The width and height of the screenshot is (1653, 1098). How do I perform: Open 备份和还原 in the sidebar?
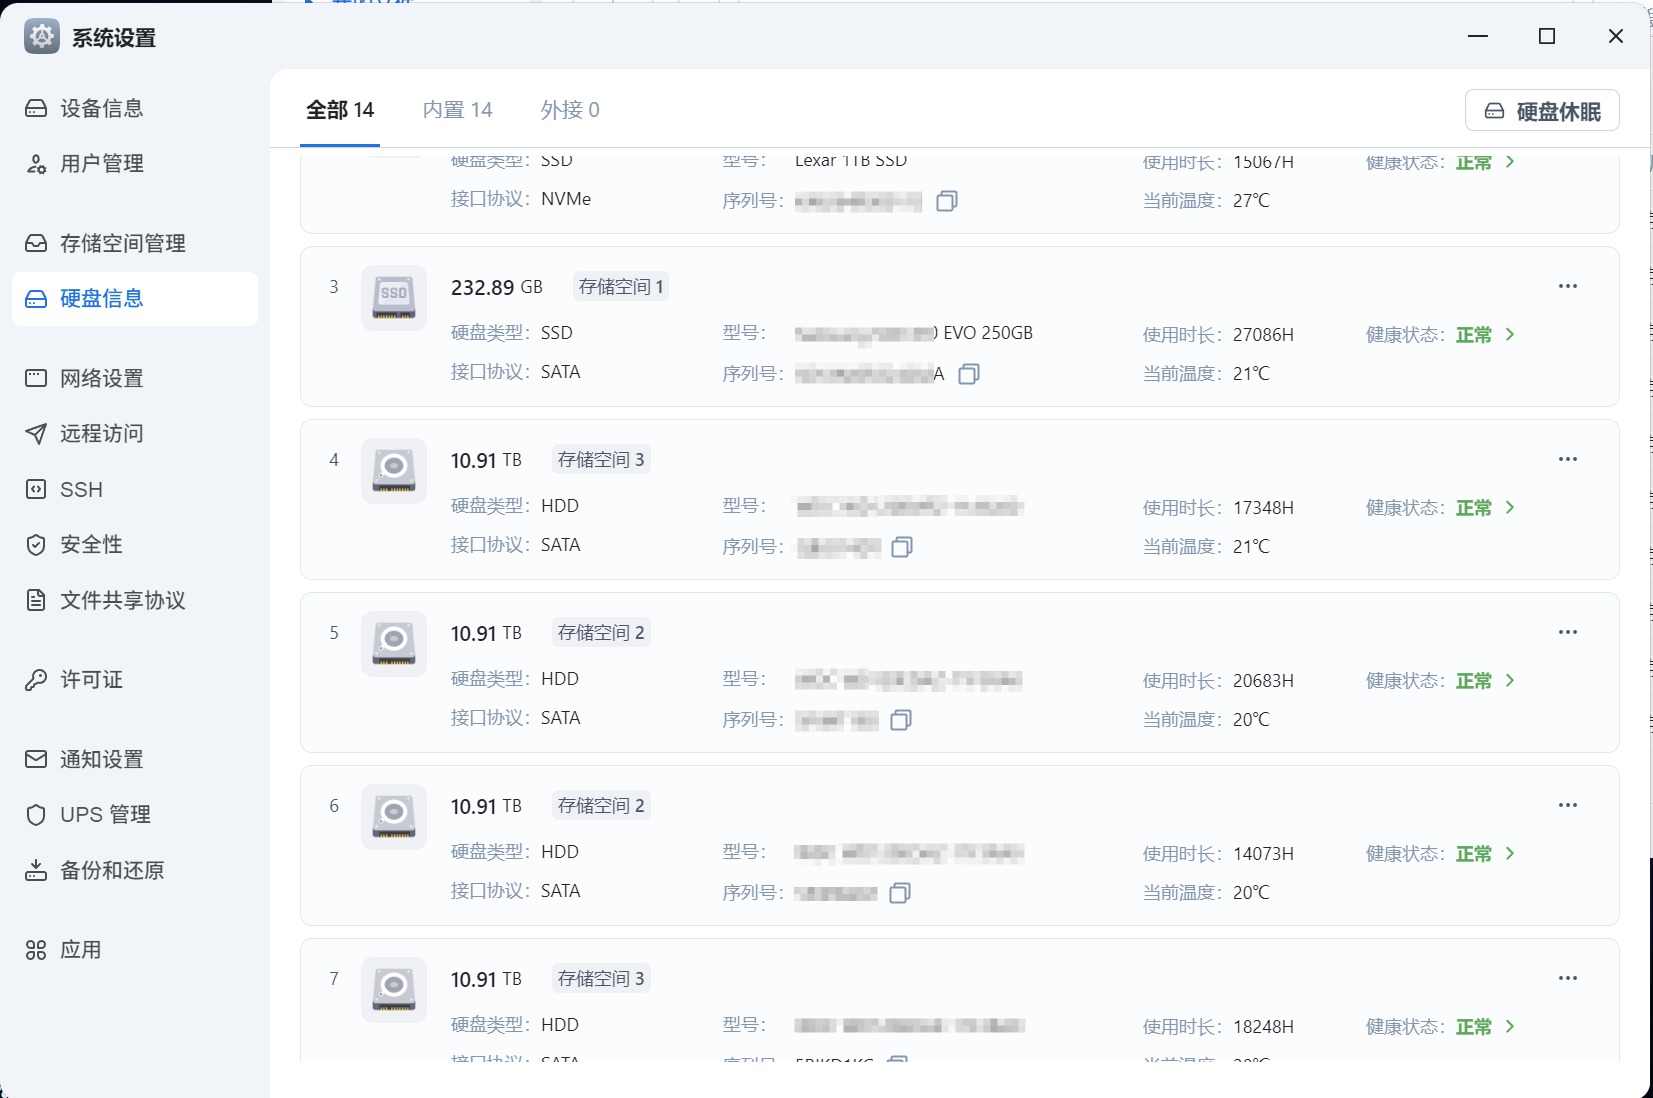point(112,871)
